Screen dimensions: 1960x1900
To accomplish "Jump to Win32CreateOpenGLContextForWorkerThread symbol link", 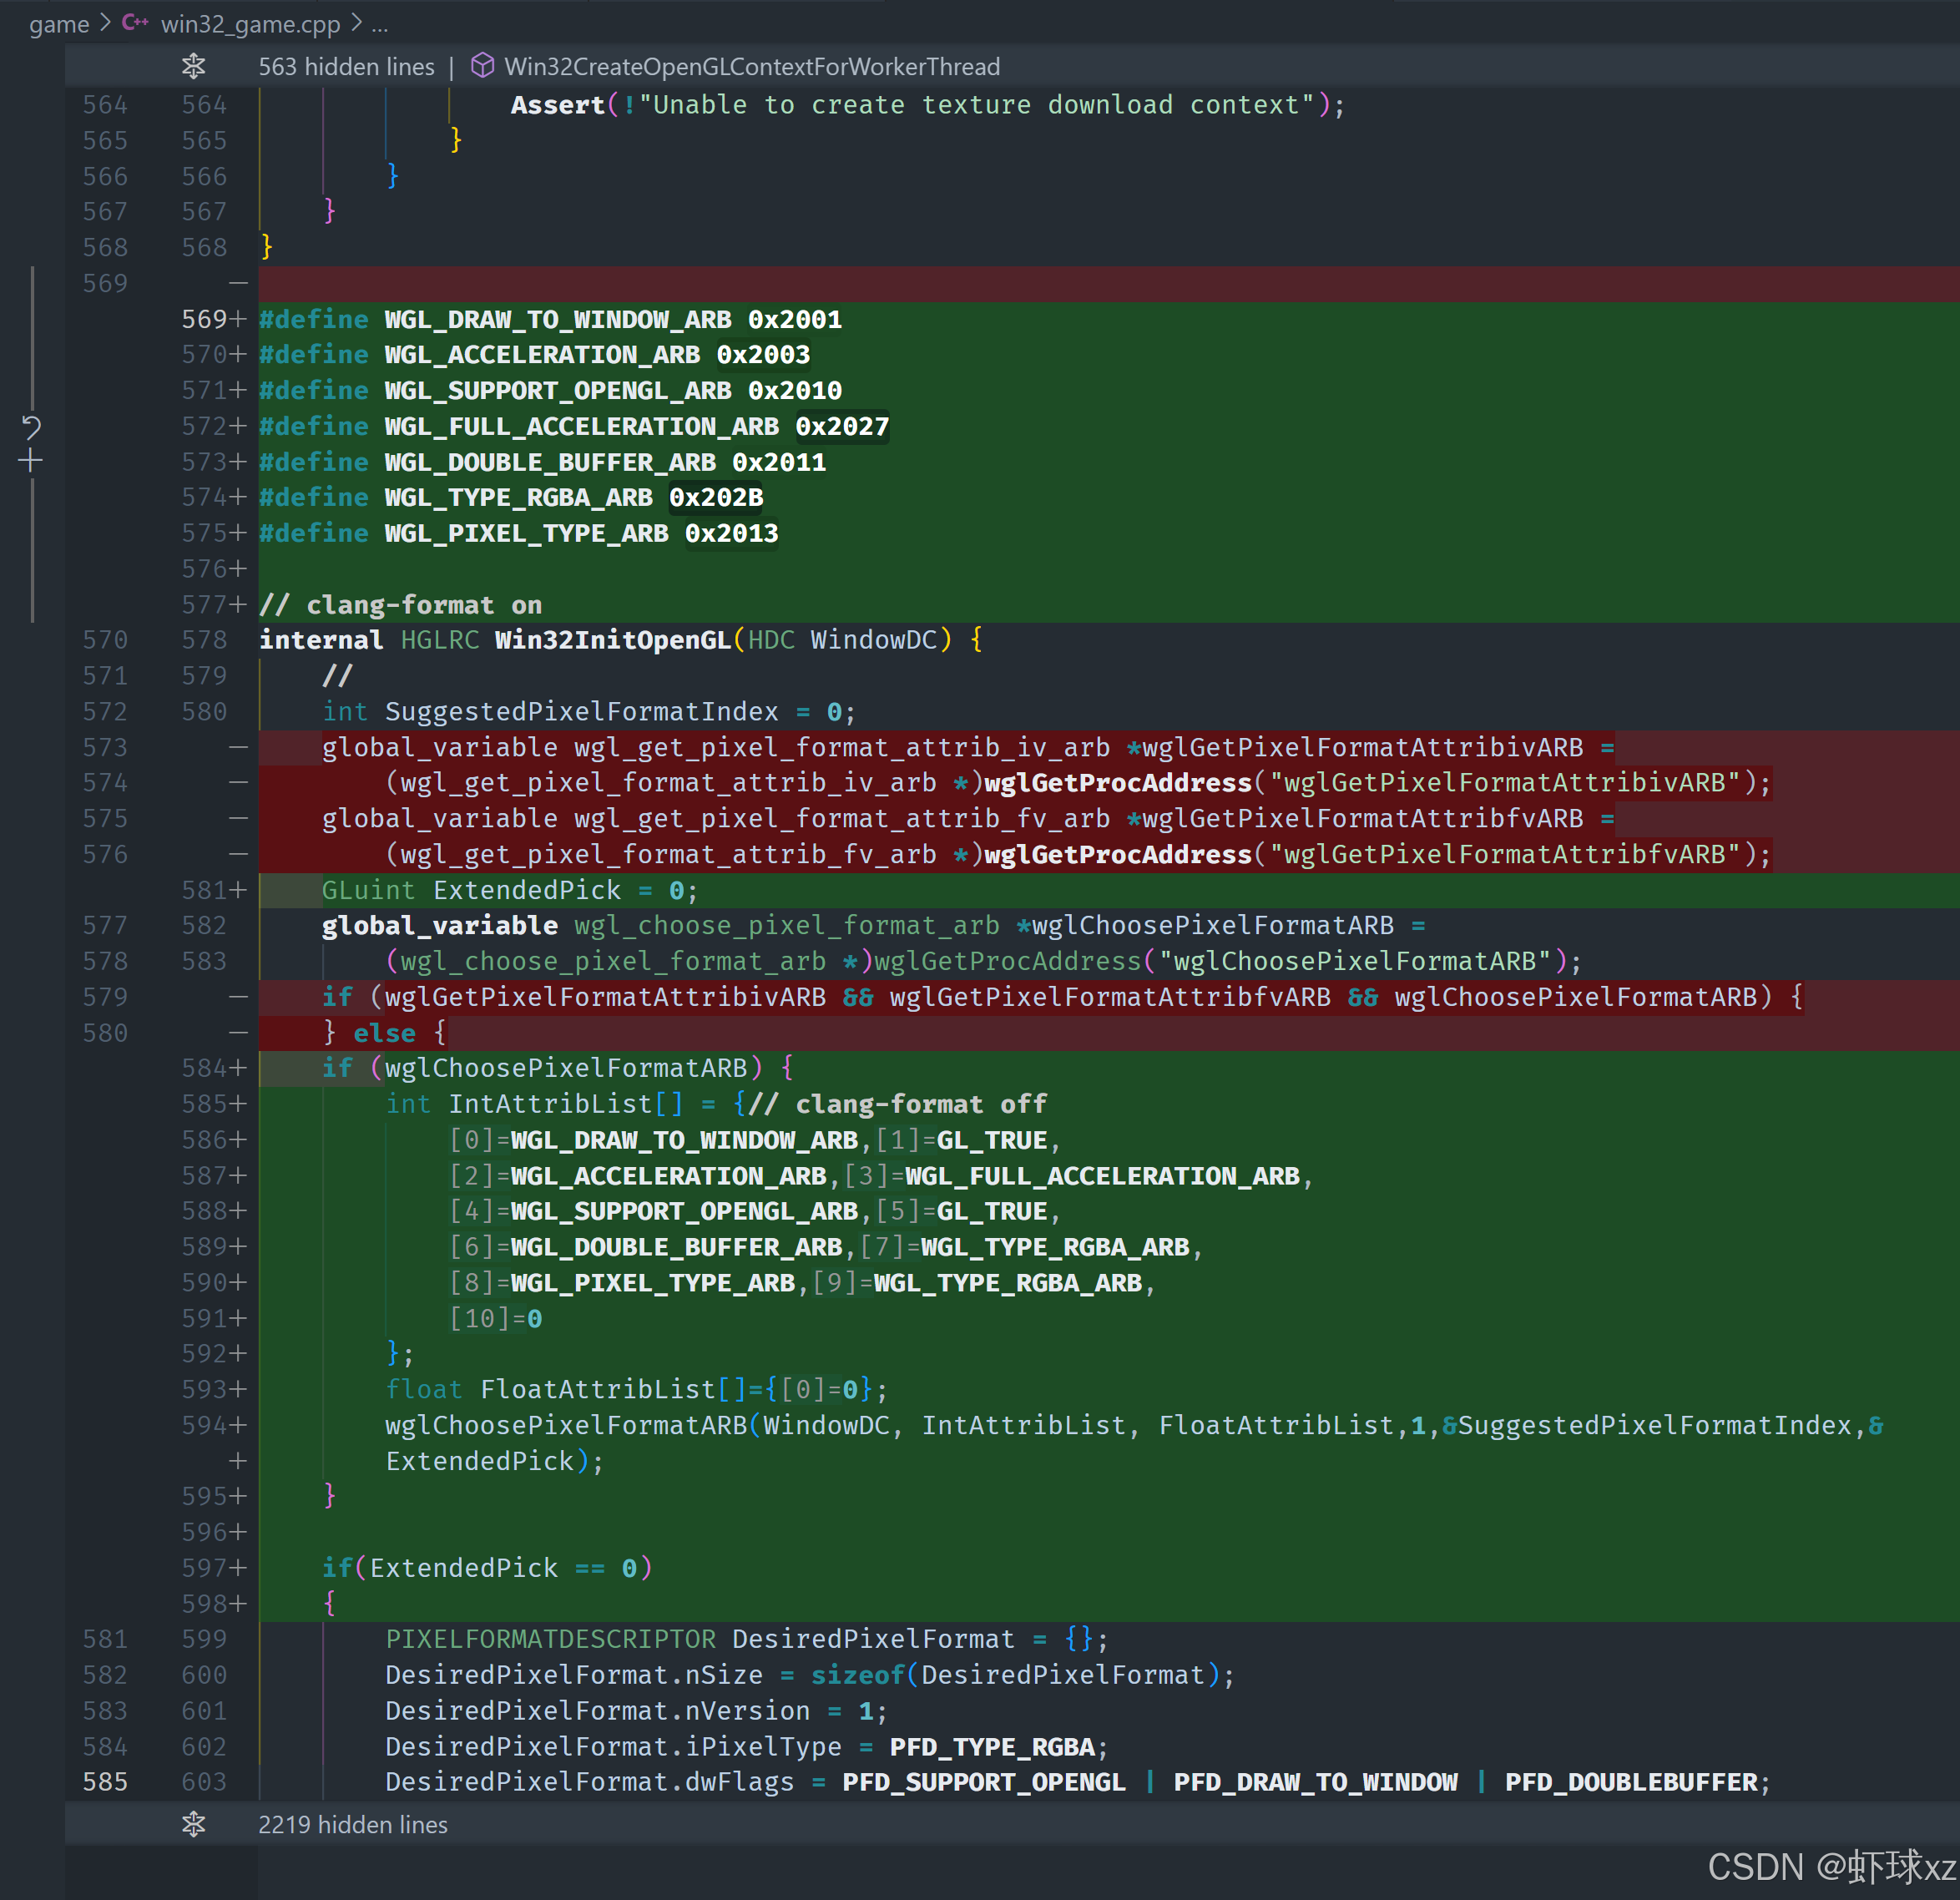I will point(751,66).
